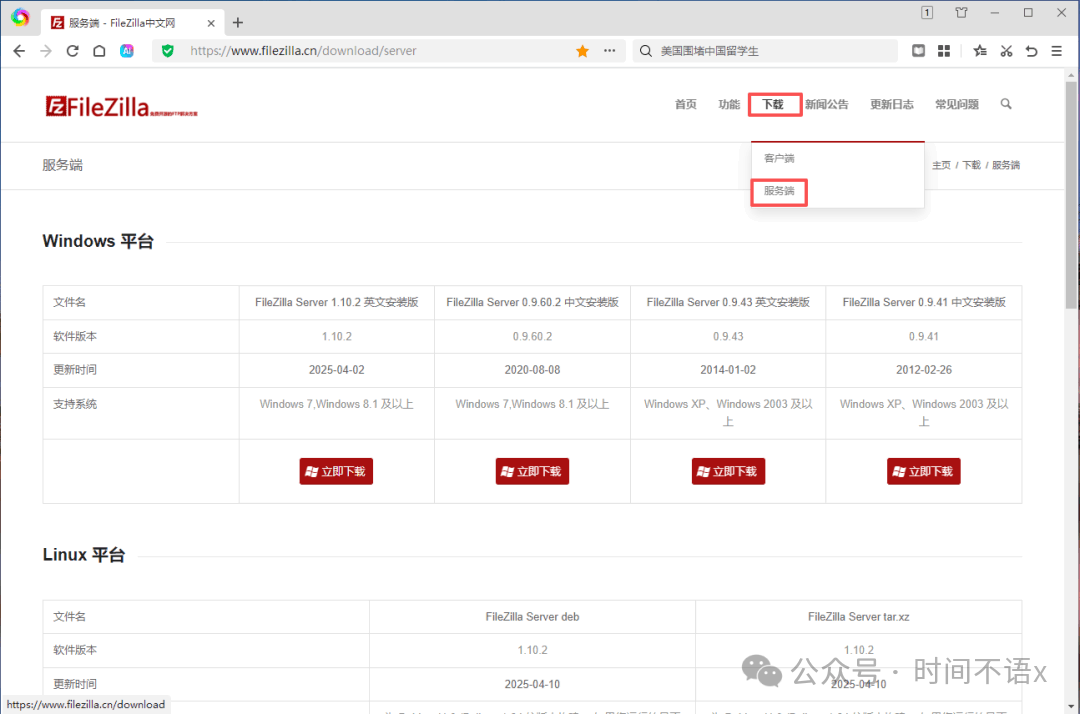Open a new tab with plus button
The height and width of the screenshot is (714, 1080).
(238, 22)
